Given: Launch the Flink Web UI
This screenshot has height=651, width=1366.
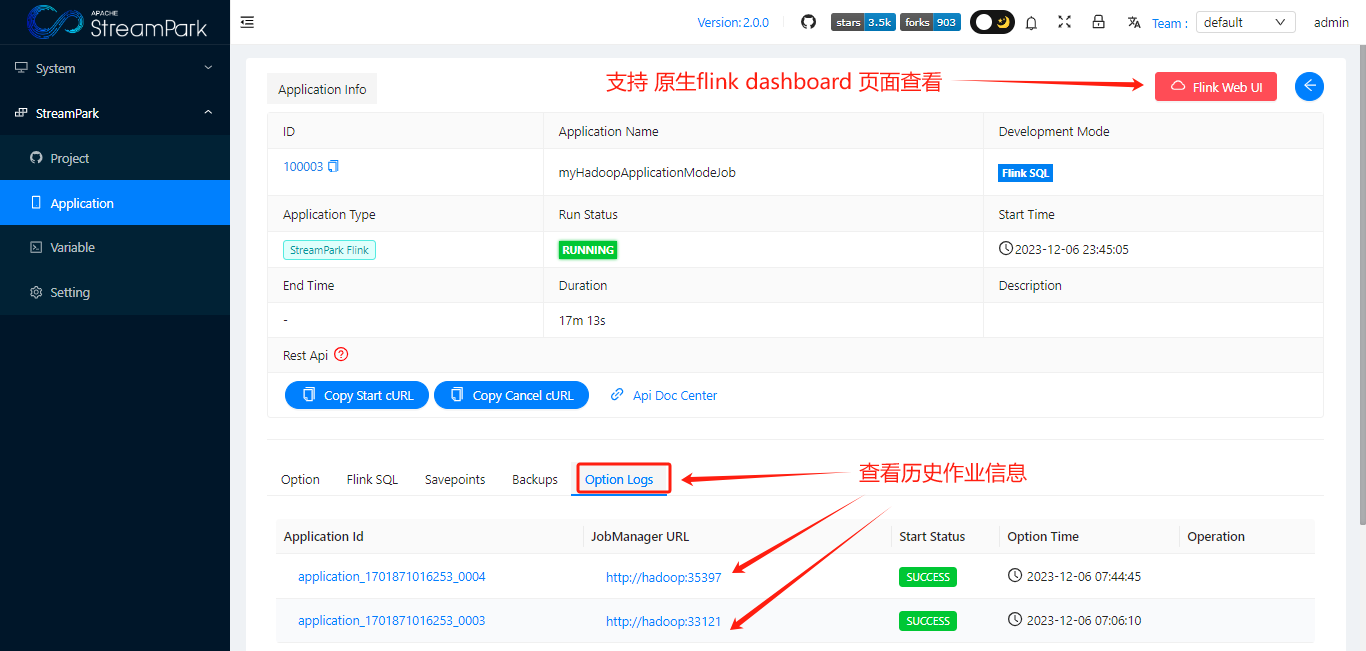Looking at the screenshot, I should pyautogui.click(x=1215, y=86).
